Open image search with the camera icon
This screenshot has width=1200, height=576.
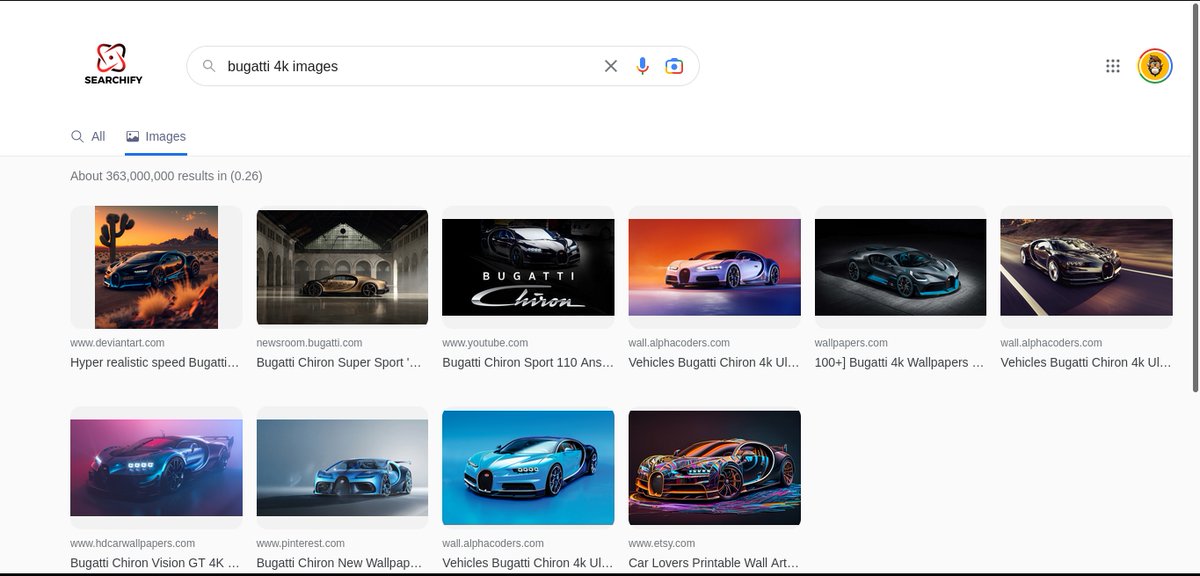click(674, 66)
